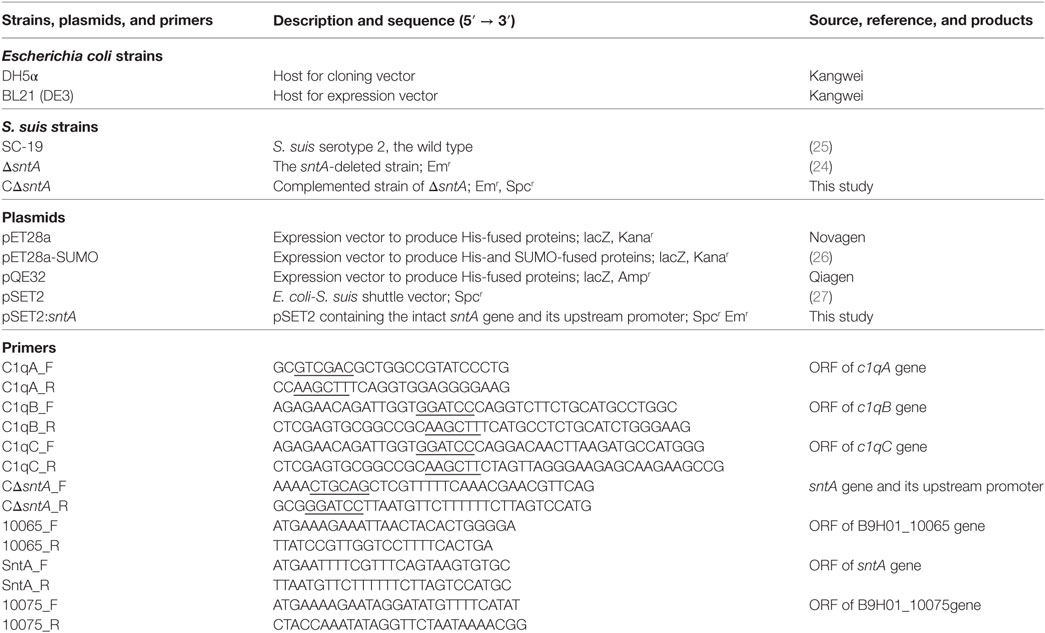
Task: Click the Plasmids section heading
Action: tap(33, 218)
